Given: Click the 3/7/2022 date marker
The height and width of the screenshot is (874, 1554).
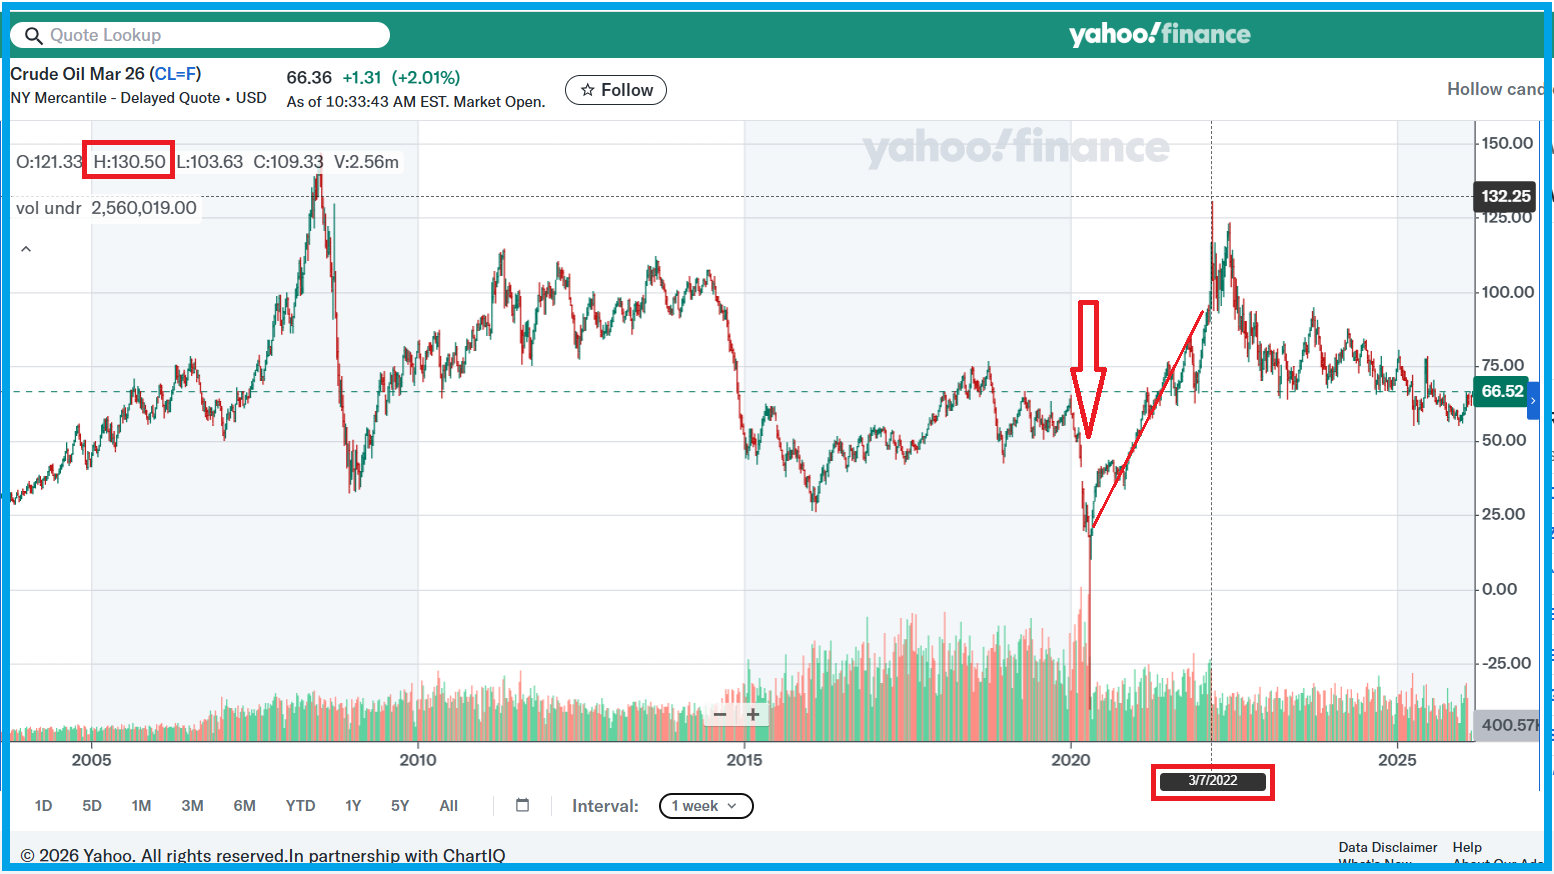Looking at the screenshot, I should tap(1212, 781).
